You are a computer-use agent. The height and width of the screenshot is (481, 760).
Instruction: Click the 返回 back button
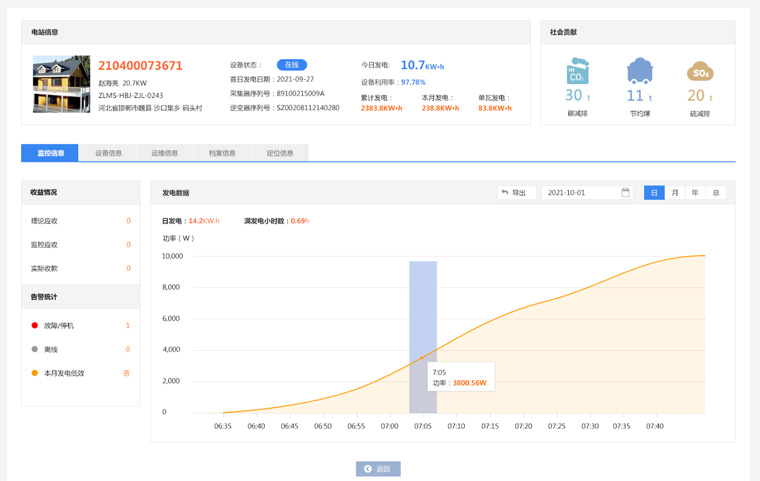click(378, 469)
